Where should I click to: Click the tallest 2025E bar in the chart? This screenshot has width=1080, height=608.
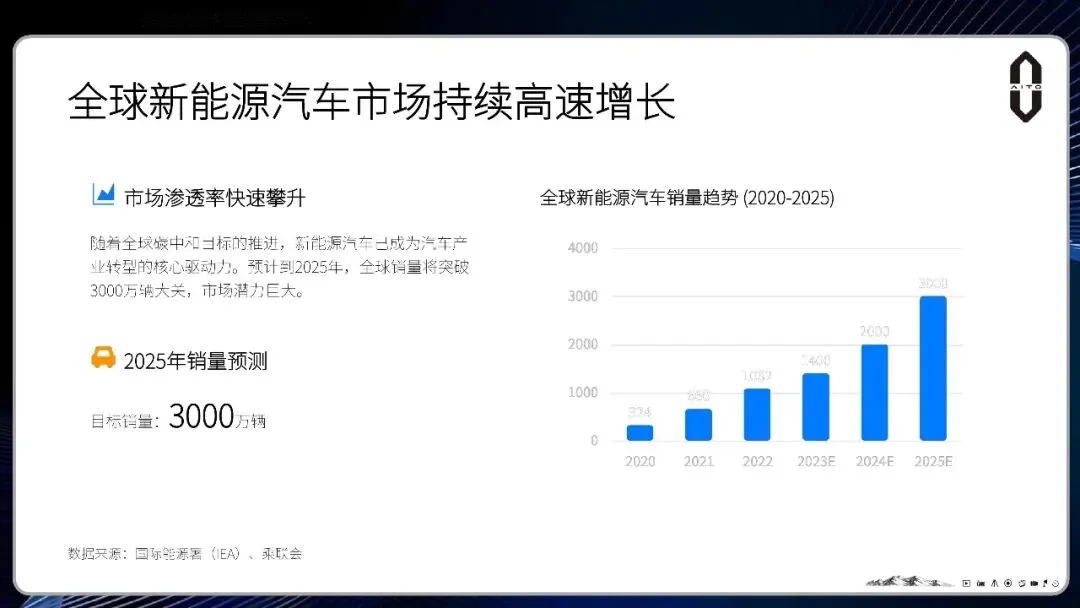tap(933, 370)
